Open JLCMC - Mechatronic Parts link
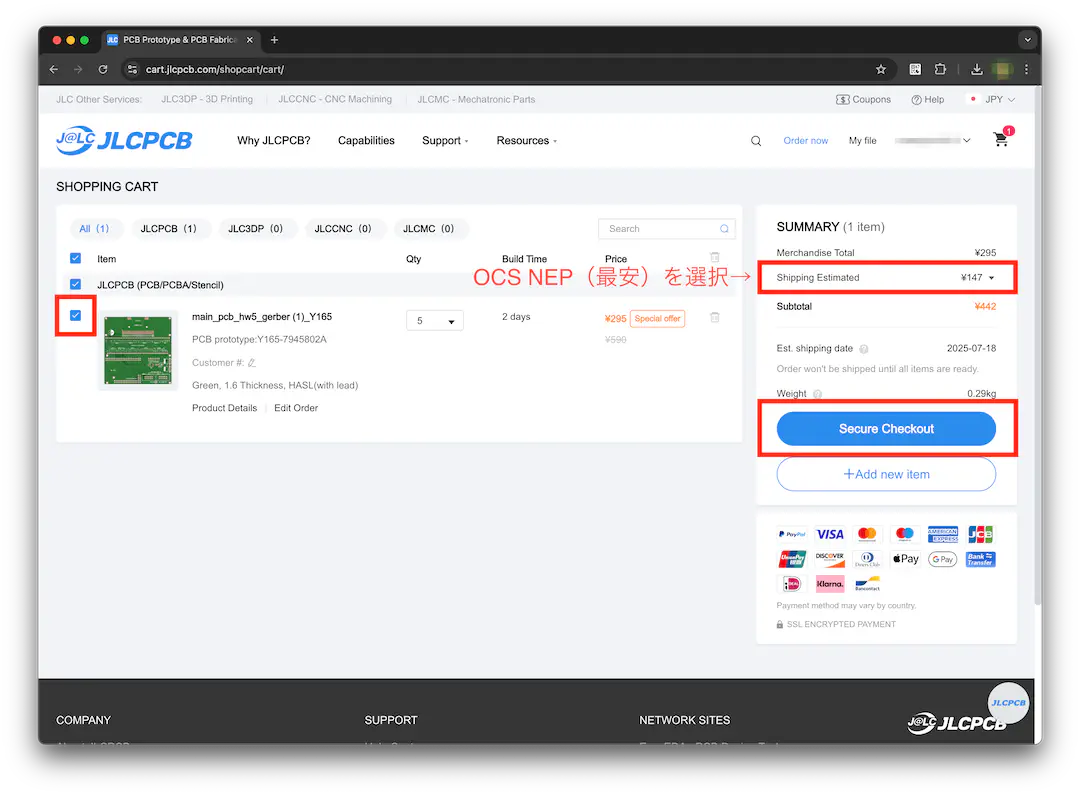The width and height of the screenshot is (1080, 795). [x=476, y=99]
